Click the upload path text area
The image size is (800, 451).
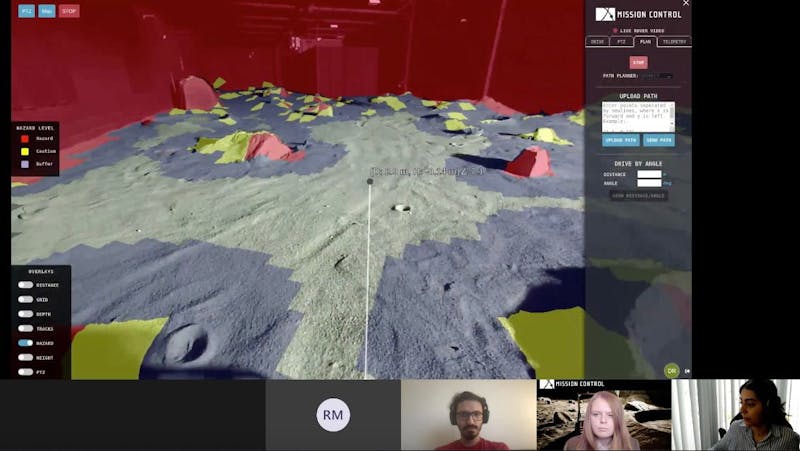pos(637,116)
